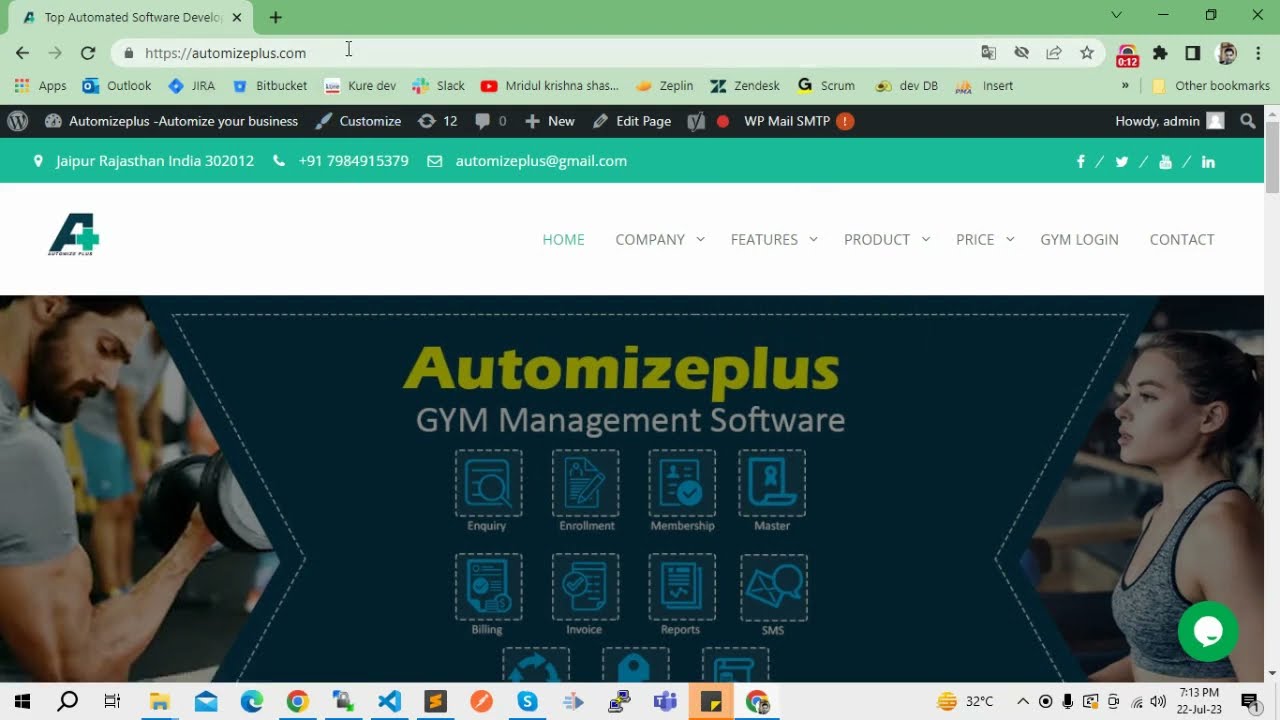Open the Howdy, admin account link
Image resolution: width=1280 pixels, height=720 pixels.
point(1169,121)
